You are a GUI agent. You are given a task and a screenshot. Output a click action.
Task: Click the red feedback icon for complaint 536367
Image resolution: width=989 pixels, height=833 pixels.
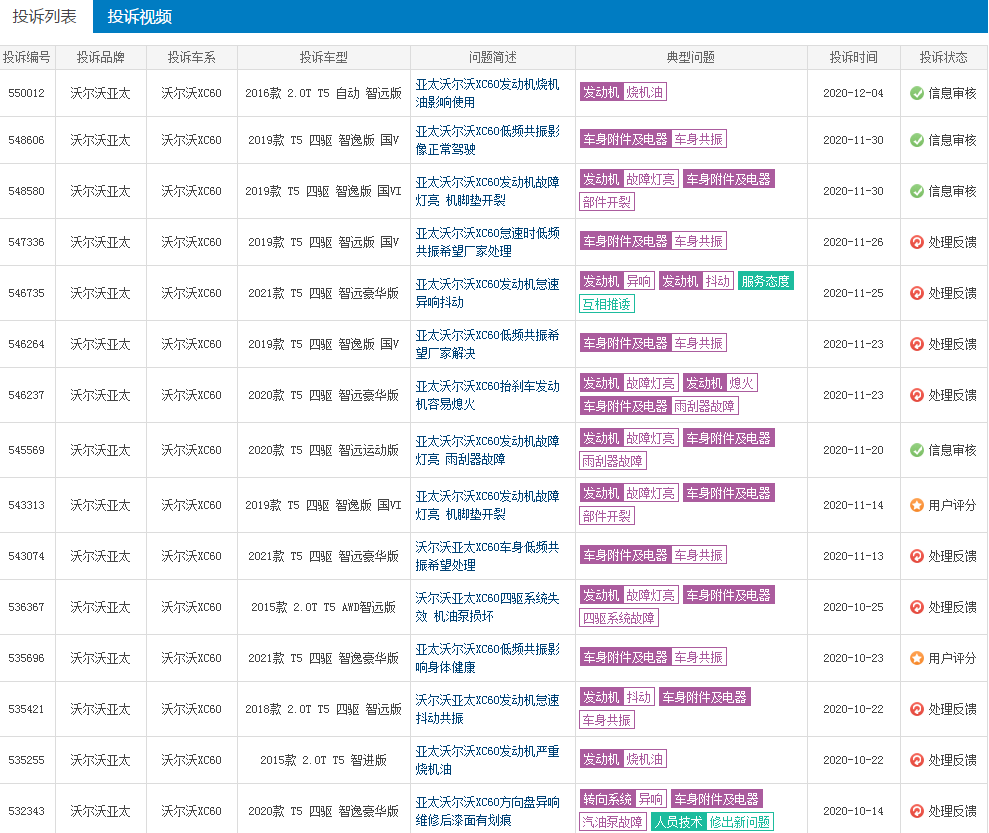click(x=917, y=607)
